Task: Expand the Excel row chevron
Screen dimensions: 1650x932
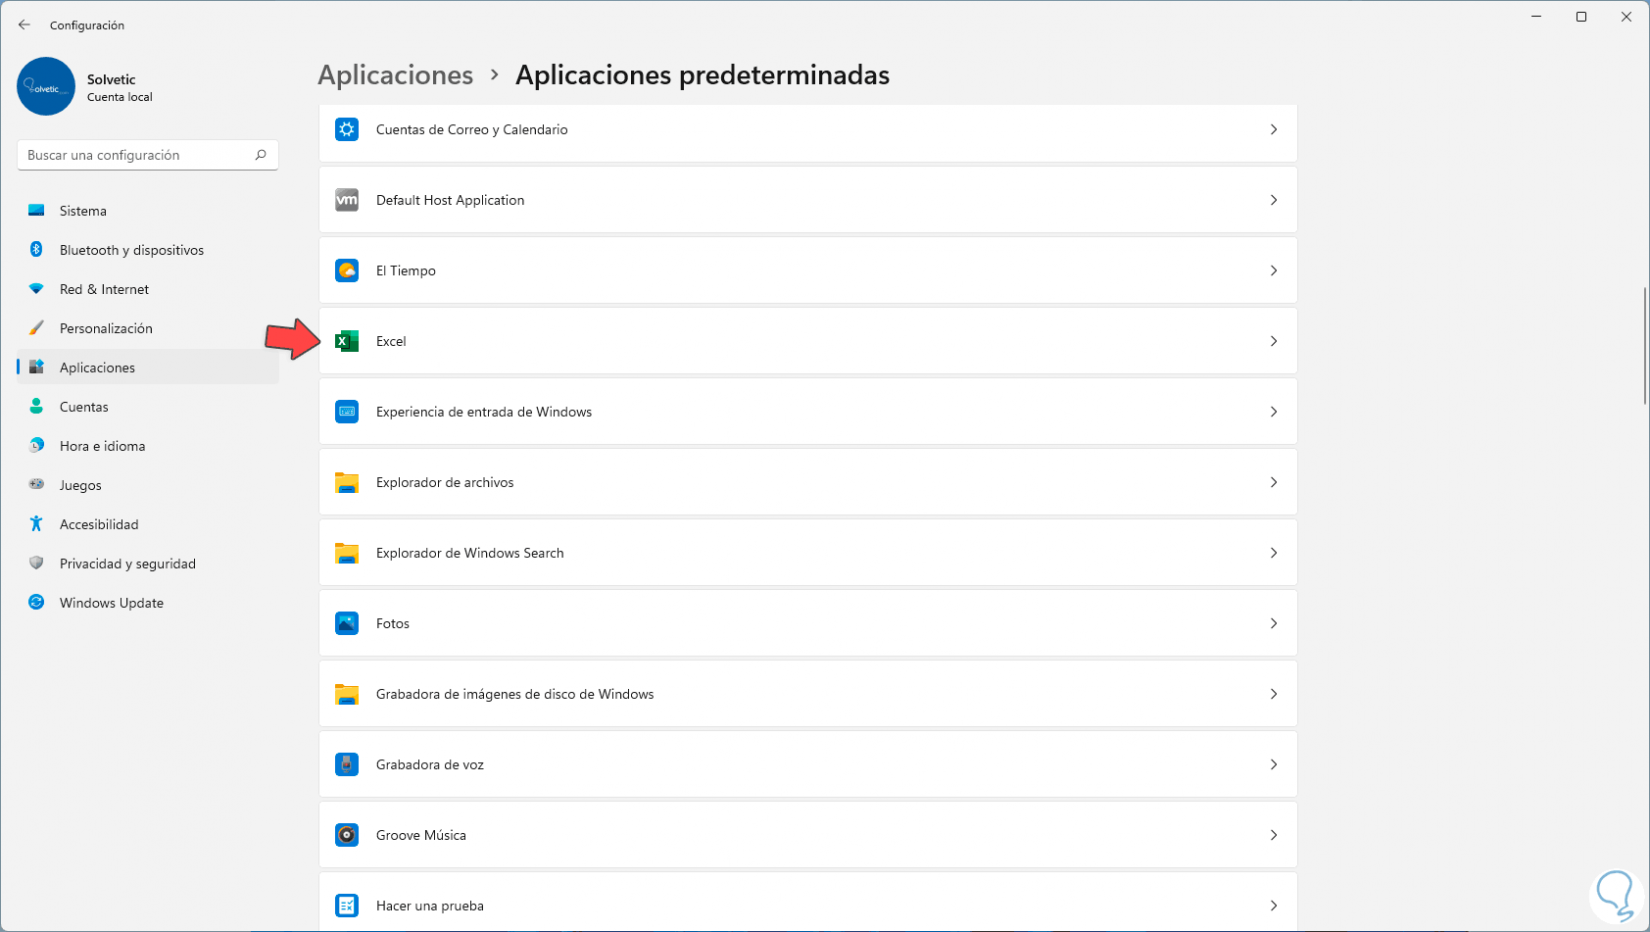Action: [x=1273, y=341]
